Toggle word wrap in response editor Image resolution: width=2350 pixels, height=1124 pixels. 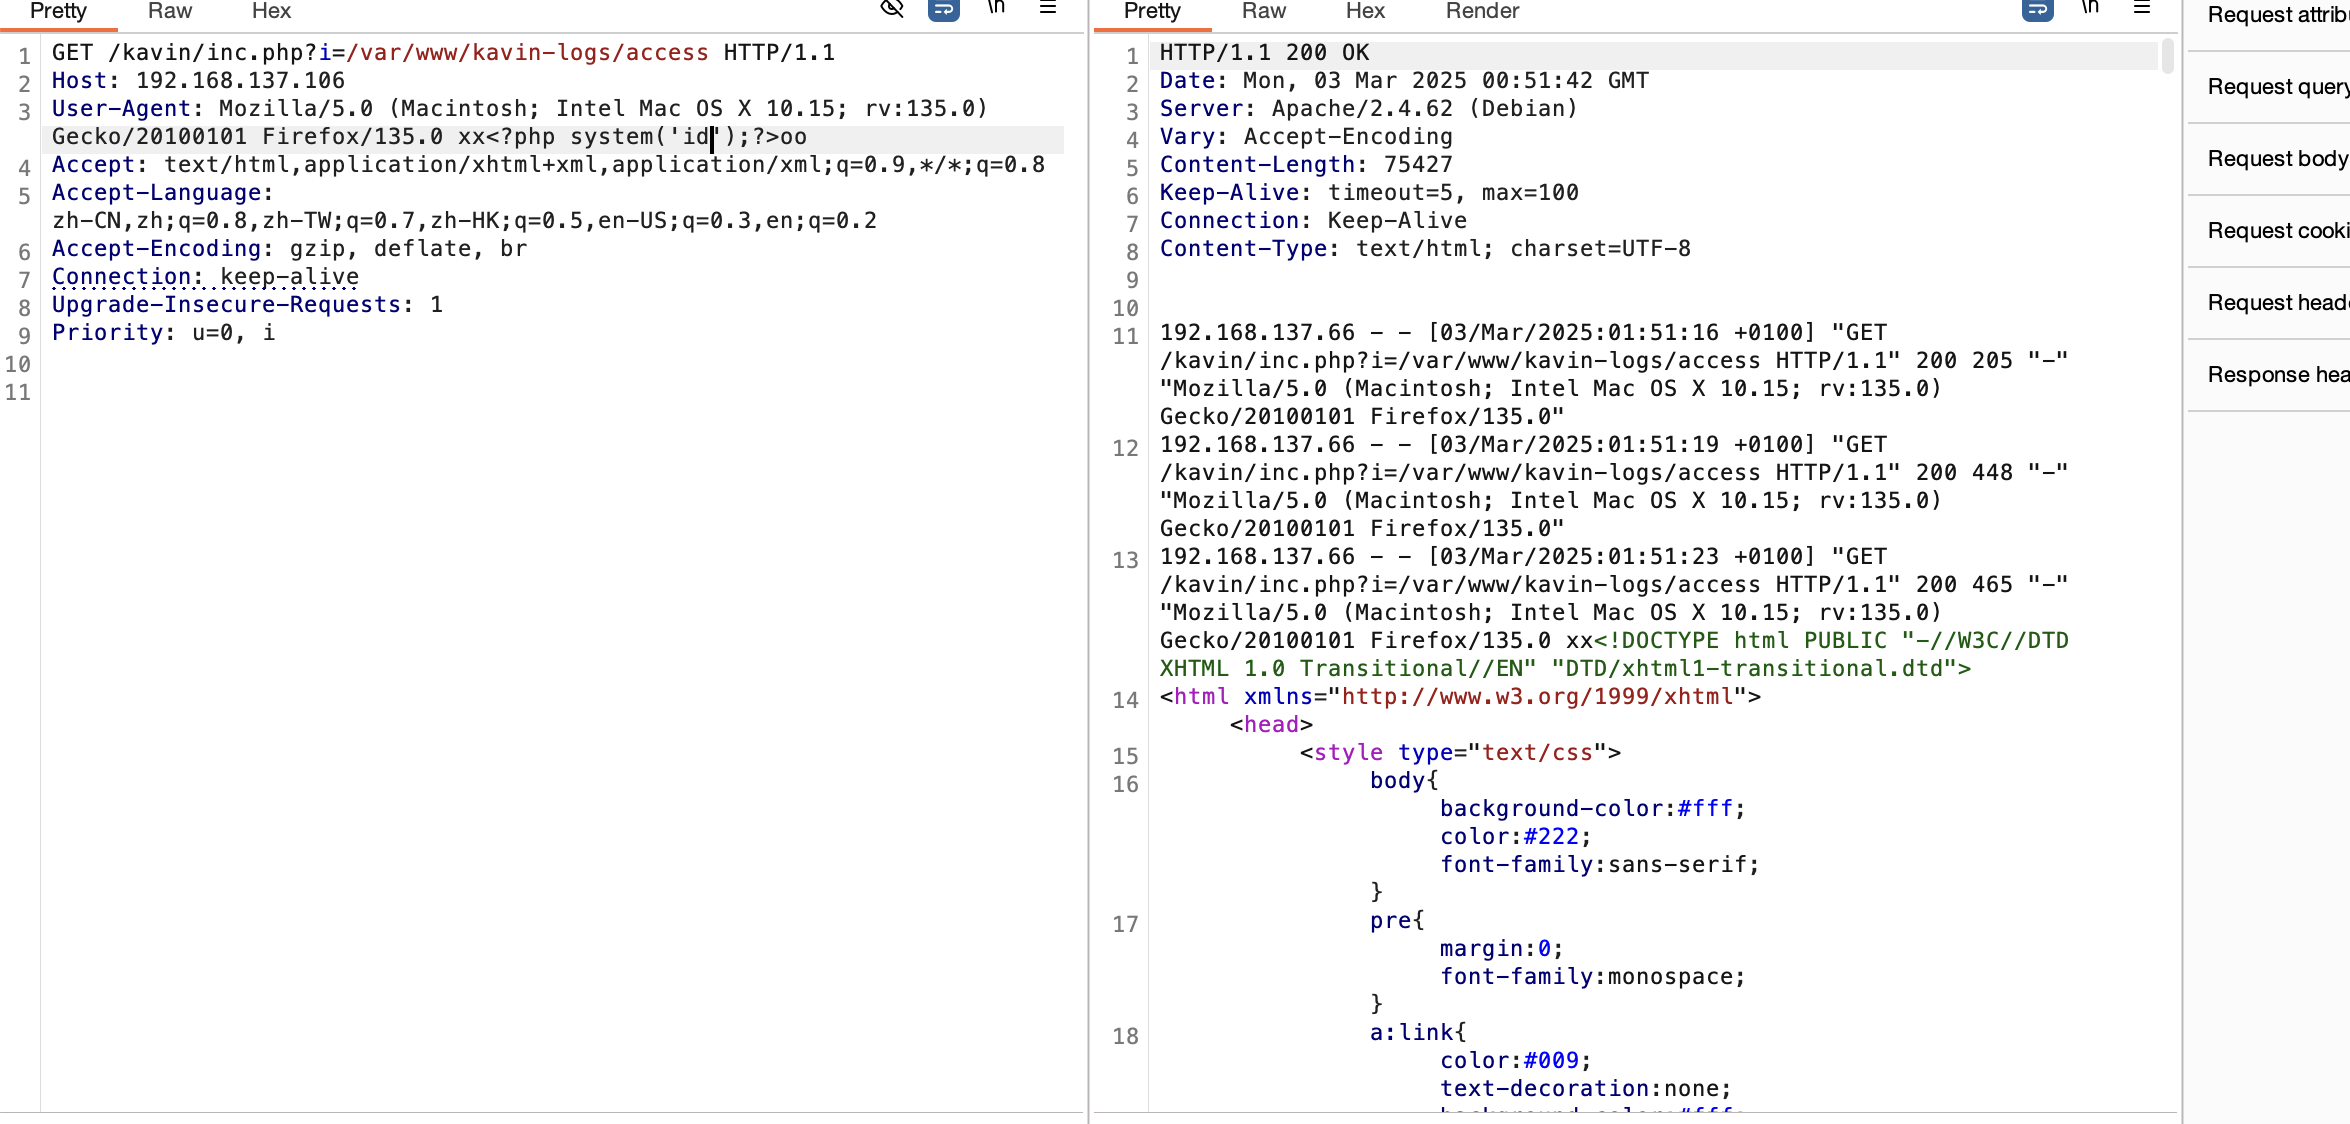2037,9
